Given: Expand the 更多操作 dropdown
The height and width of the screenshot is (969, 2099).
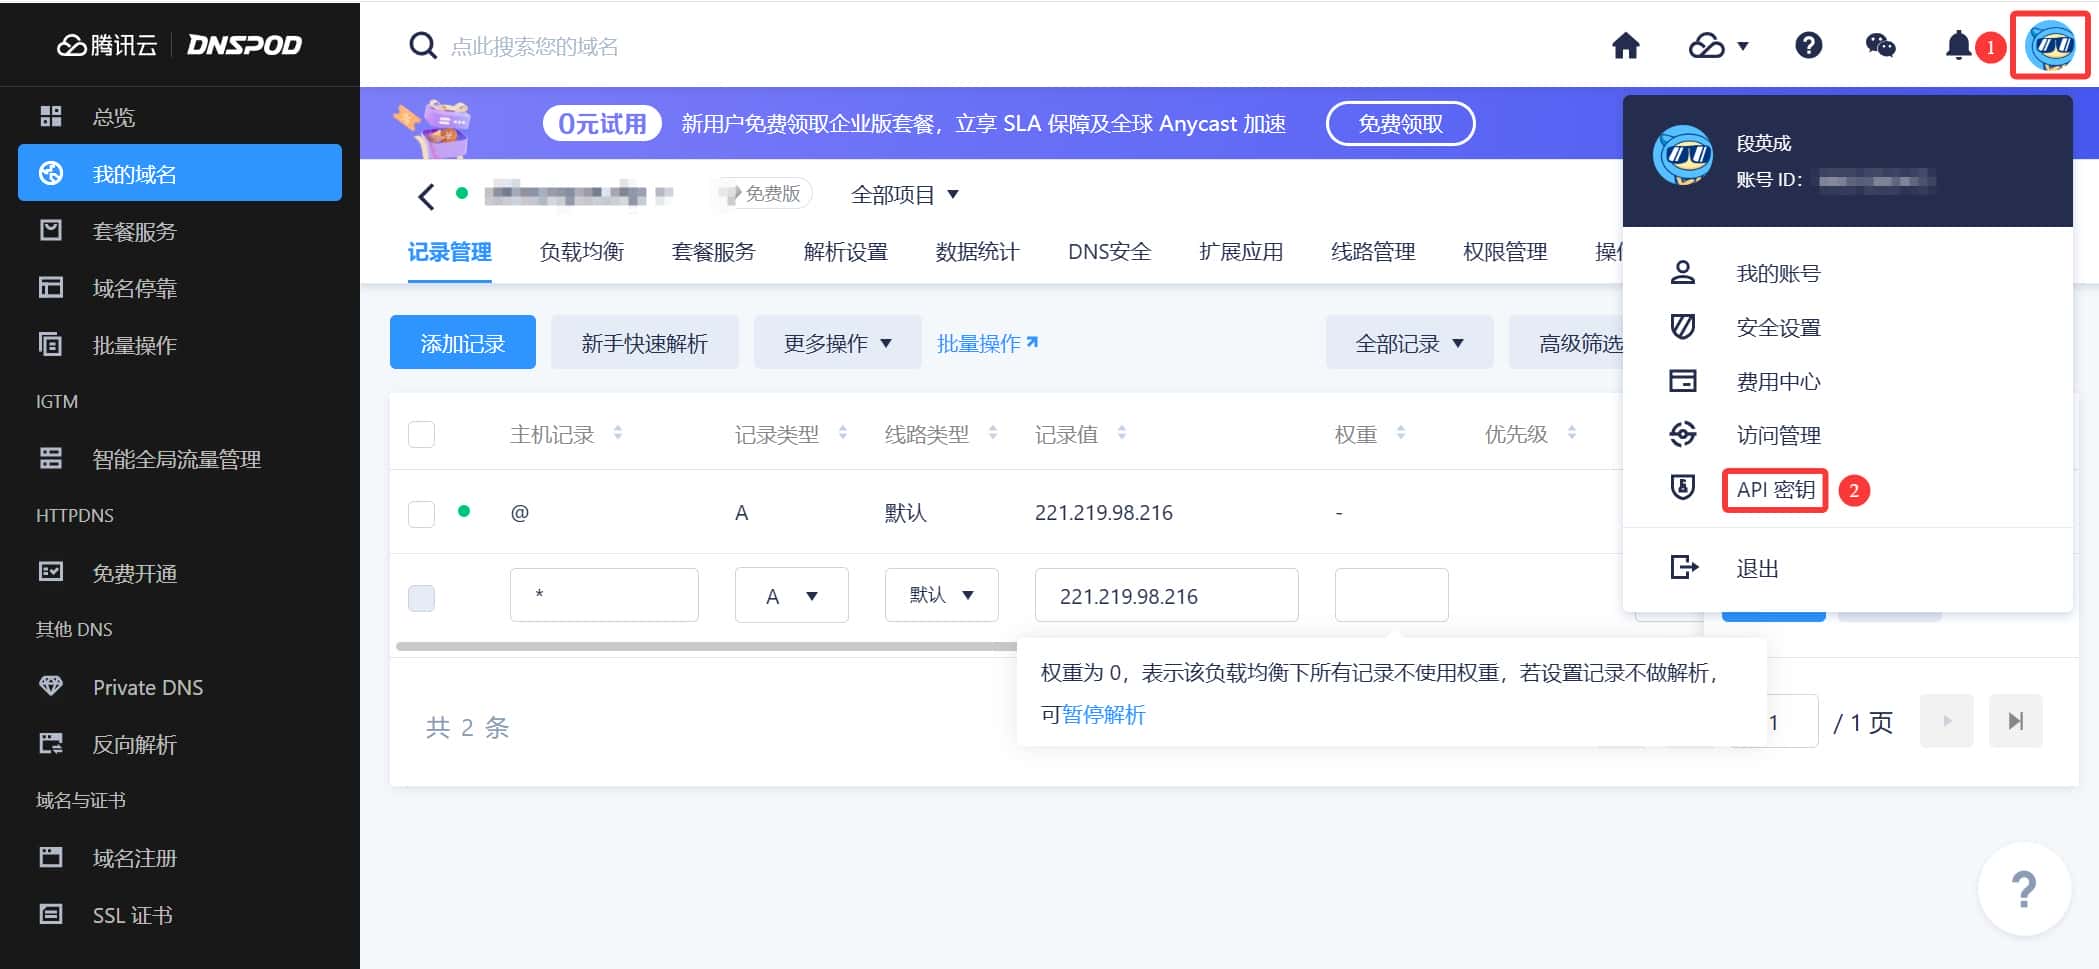Looking at the screenshot, I should pos(837,343).
